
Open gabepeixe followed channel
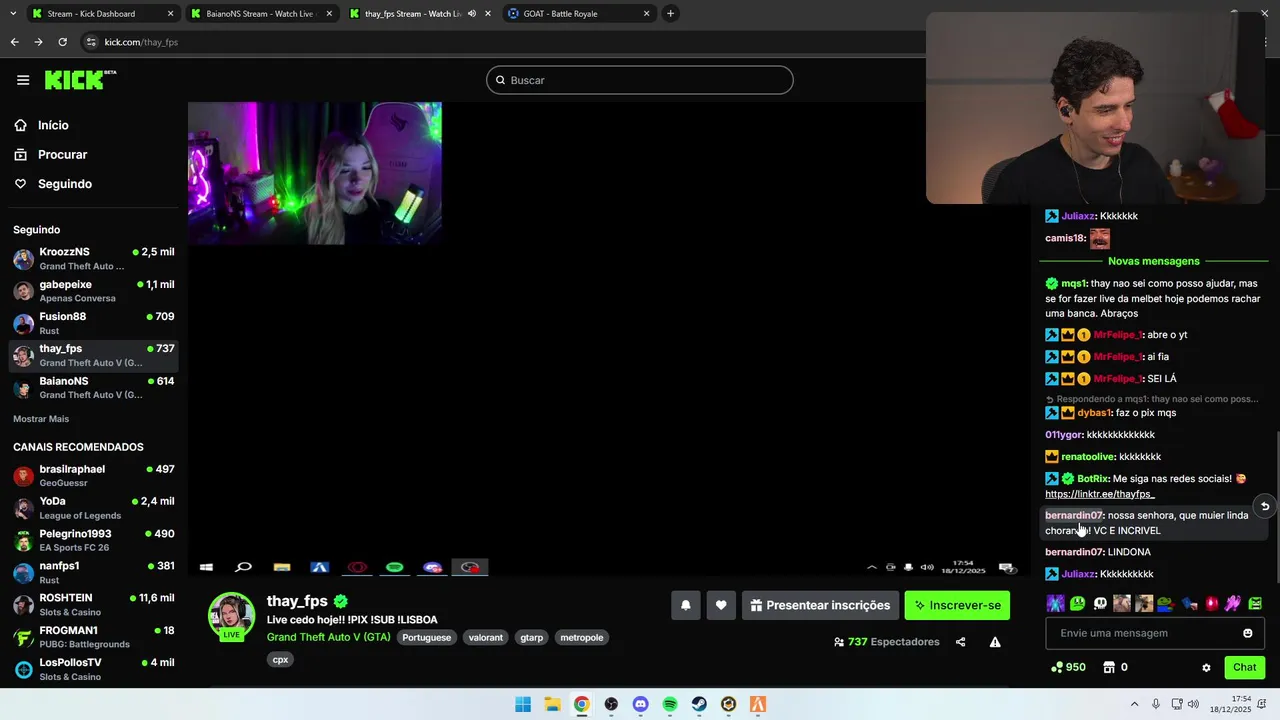94,291
